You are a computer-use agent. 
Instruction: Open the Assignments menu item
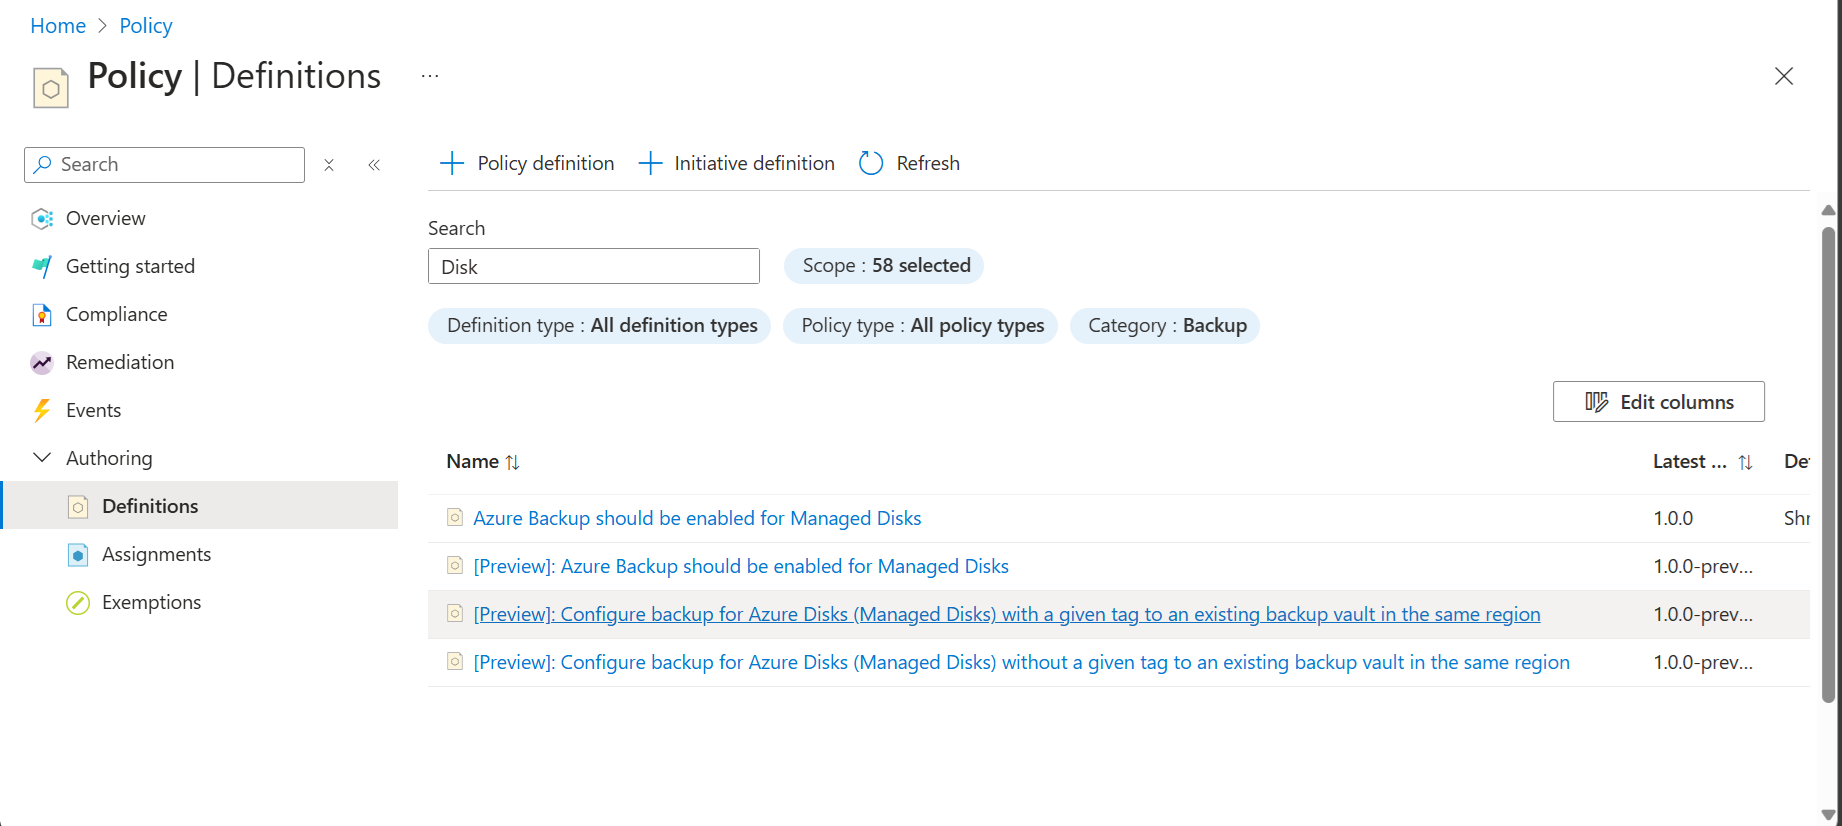156,554
